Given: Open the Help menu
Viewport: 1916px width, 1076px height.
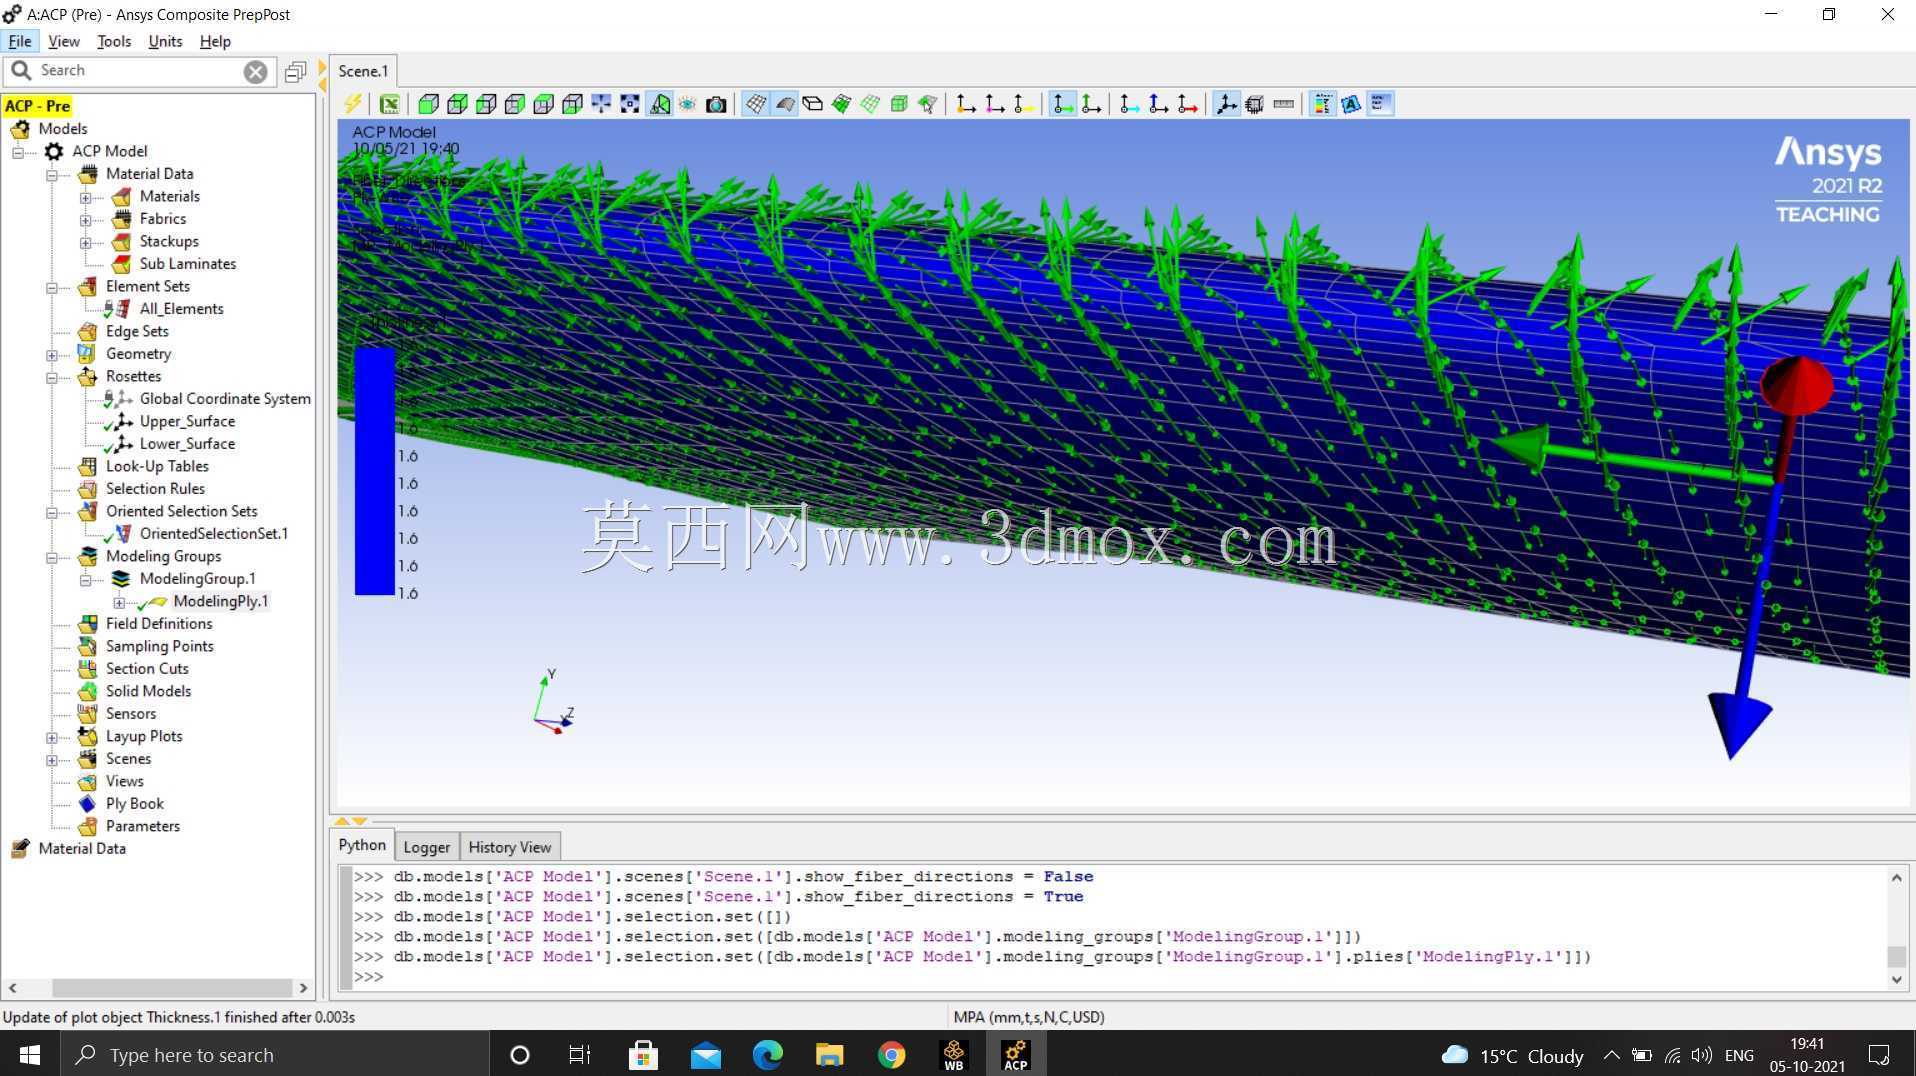Looking at the screenshot, I should [215, 41].
